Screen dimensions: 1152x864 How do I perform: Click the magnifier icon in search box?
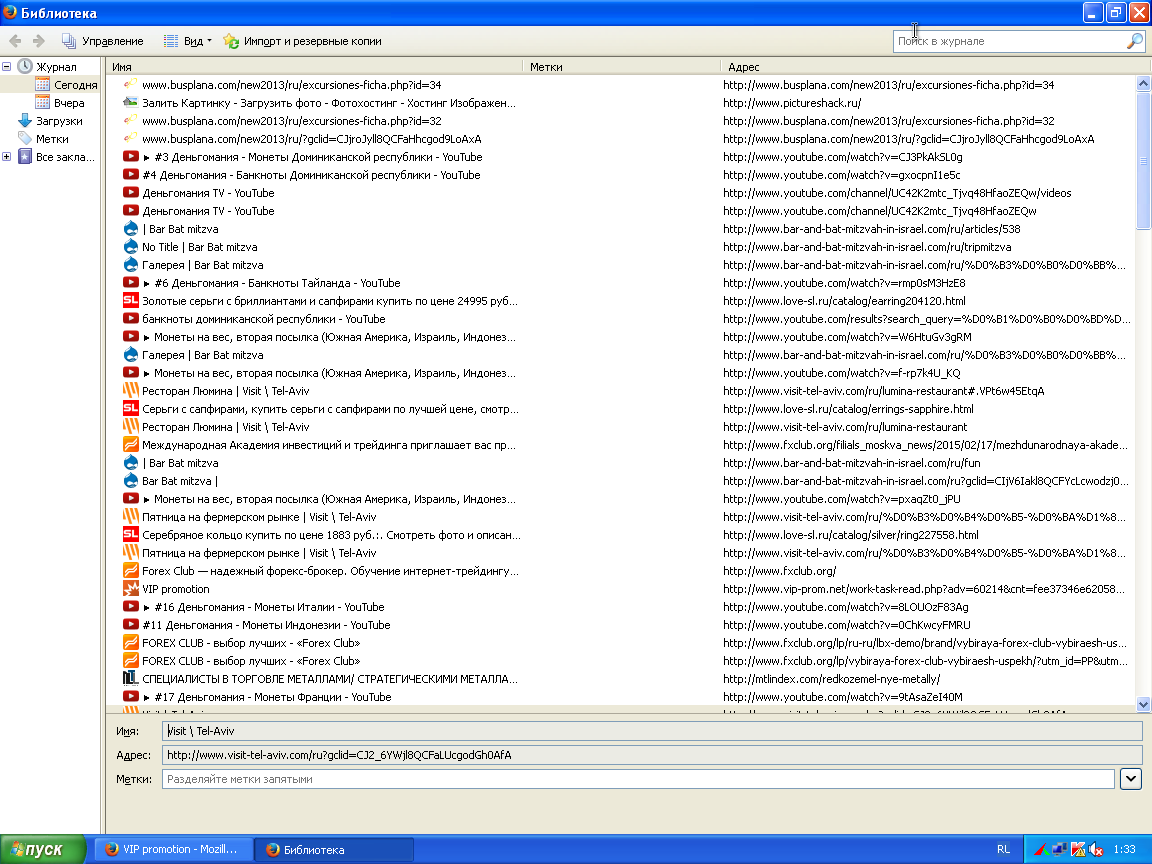tap(1134, 41)
